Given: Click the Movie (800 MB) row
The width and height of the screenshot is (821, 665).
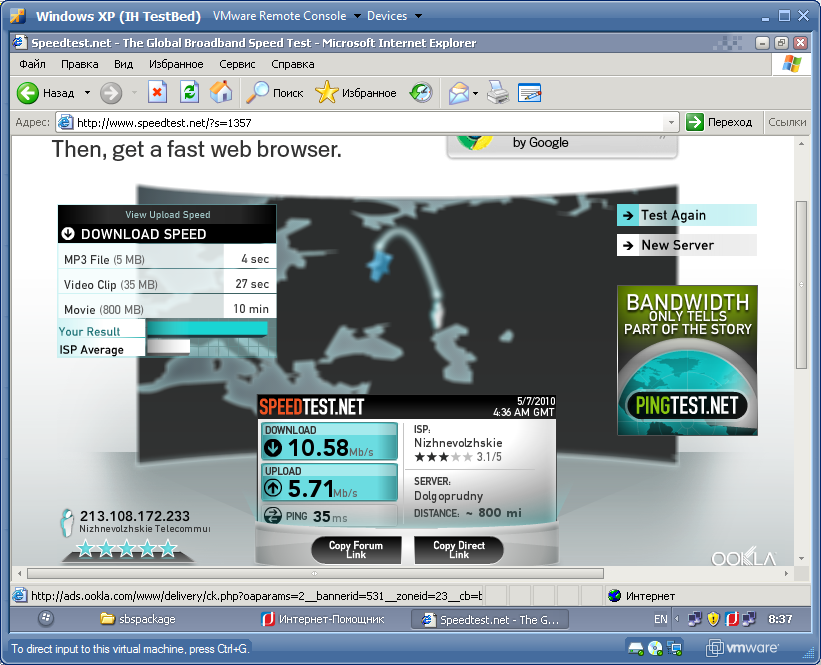Looking at the screenshot, I should pos(167,309).
